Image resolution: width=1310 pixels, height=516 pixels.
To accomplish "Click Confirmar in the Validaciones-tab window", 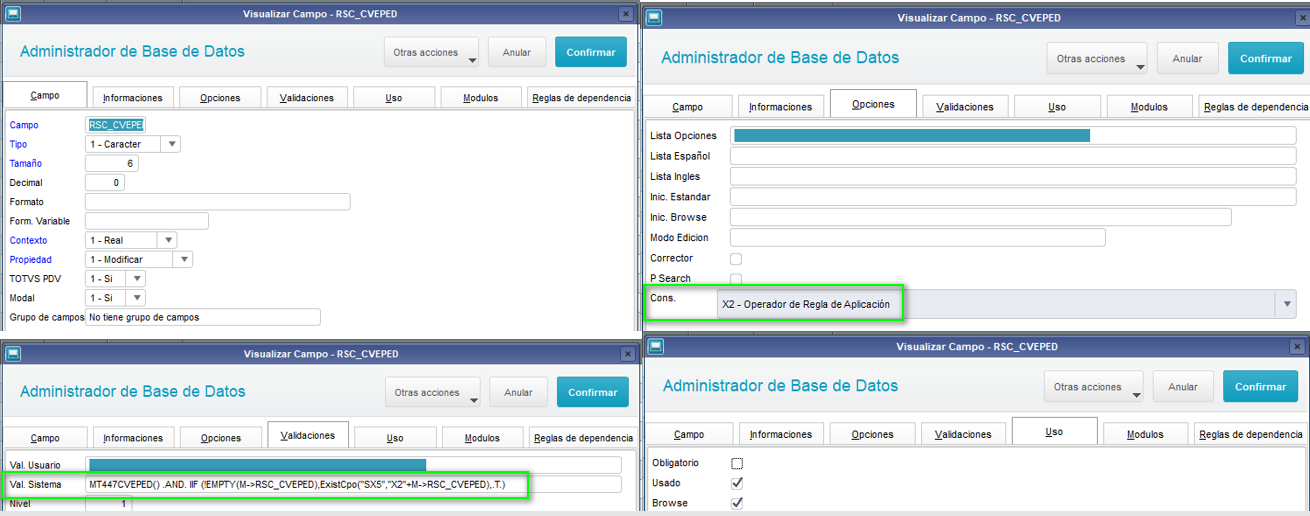I will tap(593, 392).
